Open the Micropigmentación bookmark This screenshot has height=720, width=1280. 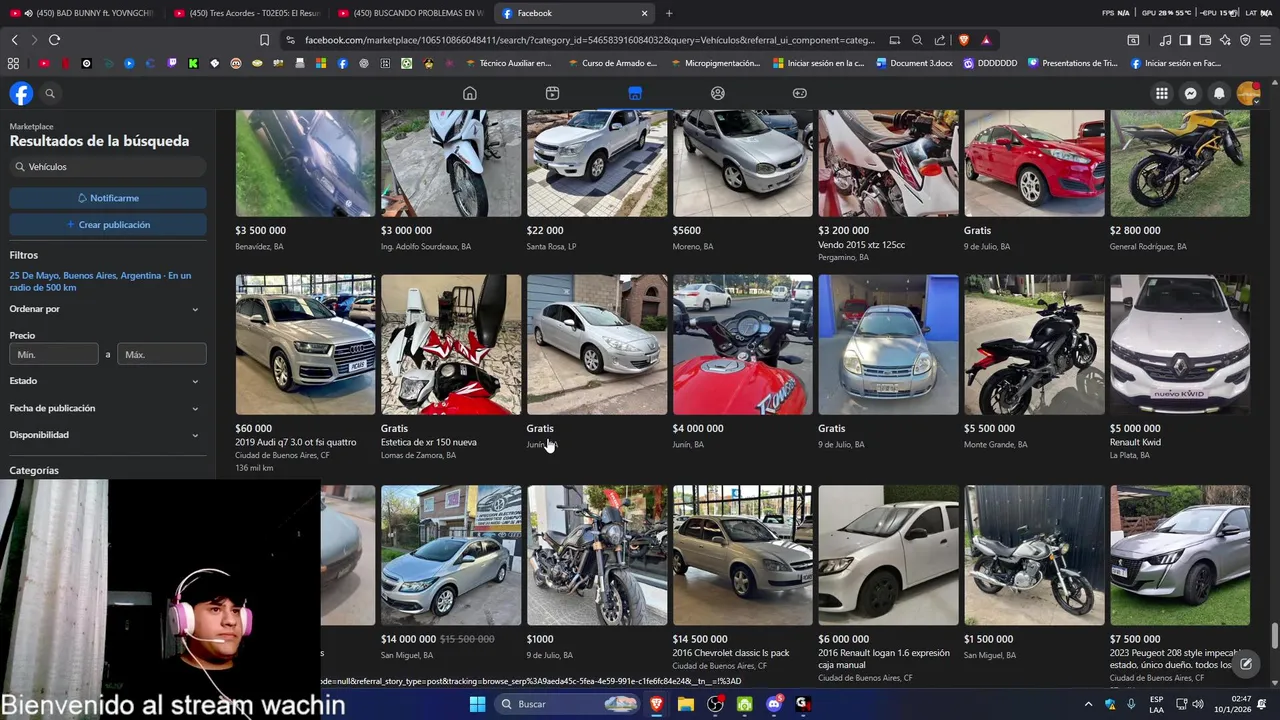click(714, 63)
